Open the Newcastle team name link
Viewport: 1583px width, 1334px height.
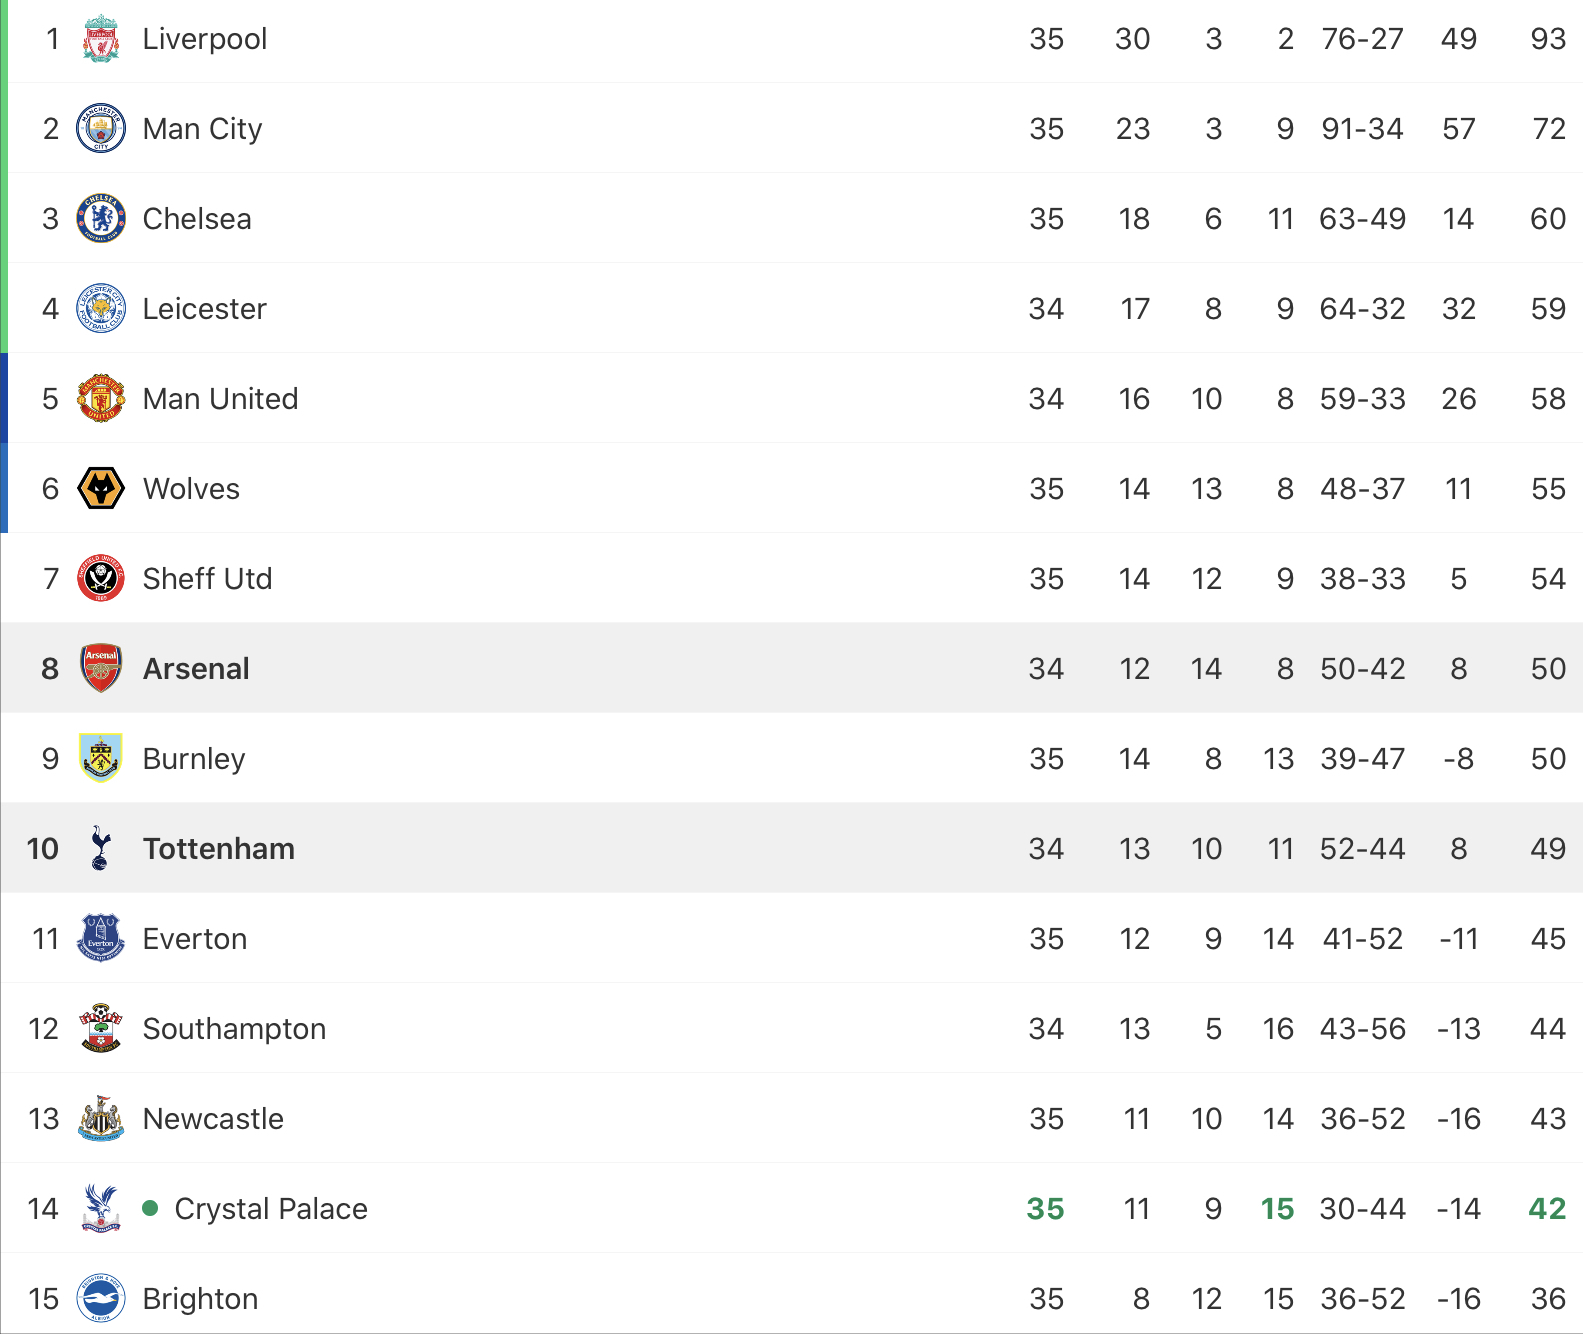(x=213, y=1119)
